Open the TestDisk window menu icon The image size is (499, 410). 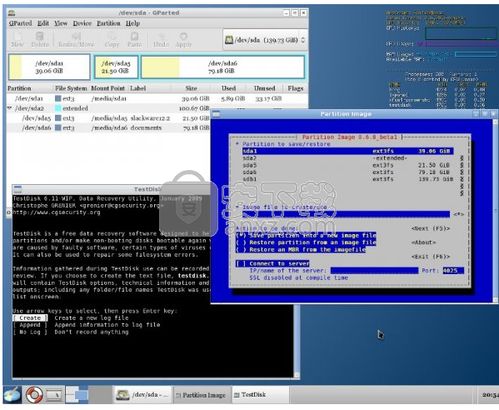click(x=18, y=189)
